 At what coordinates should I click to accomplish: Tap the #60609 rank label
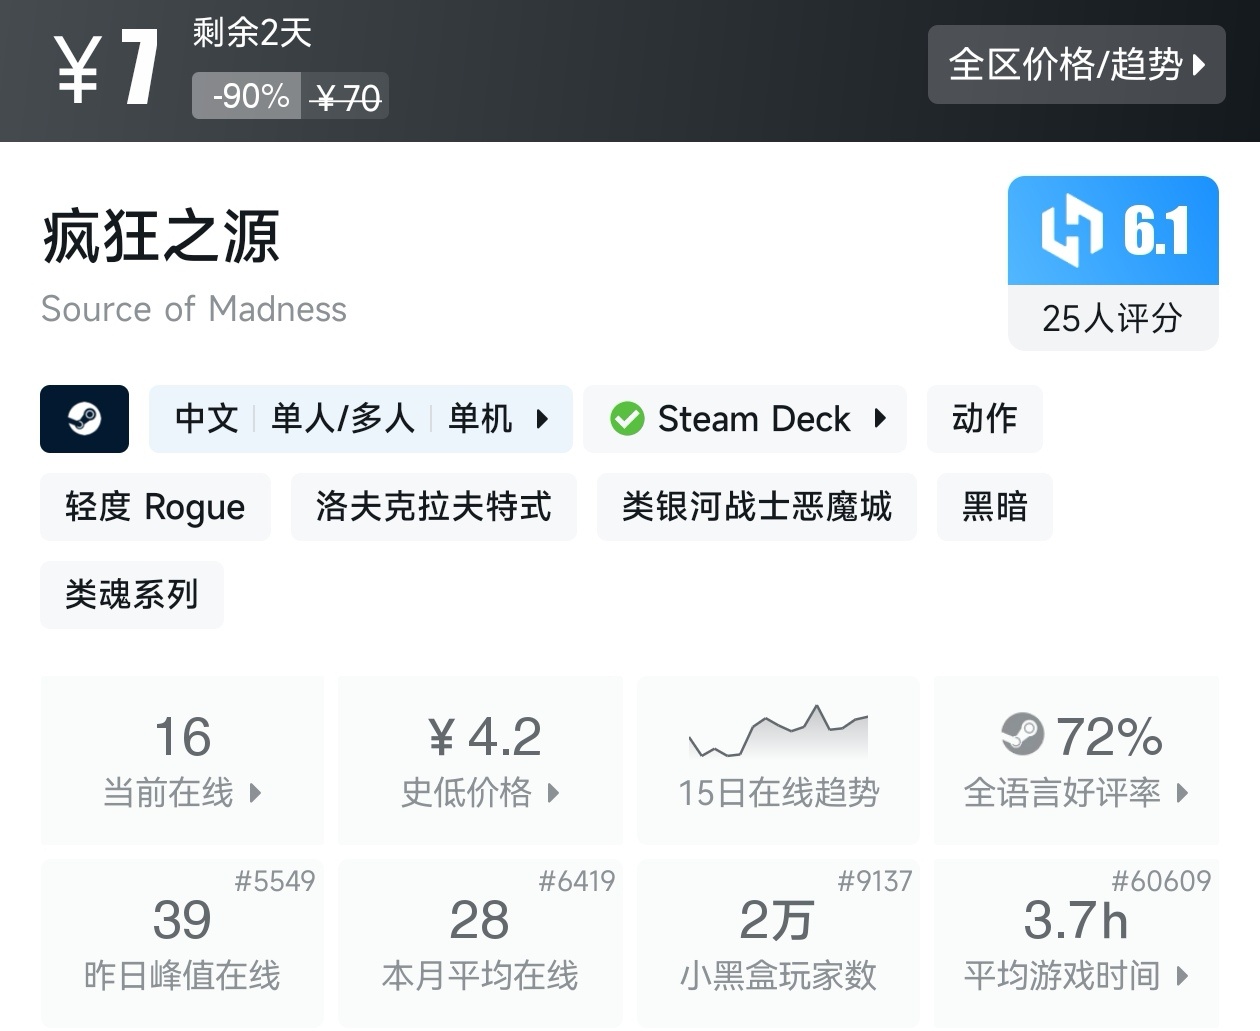pyautogui.click(x=1161, y=881)
